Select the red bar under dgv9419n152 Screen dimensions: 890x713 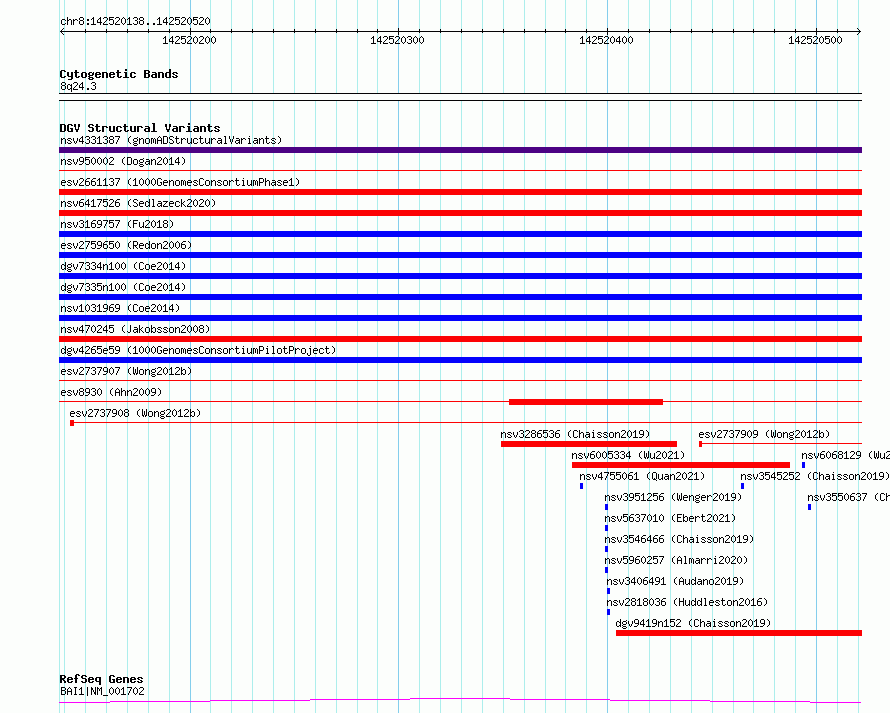point(739,633)
